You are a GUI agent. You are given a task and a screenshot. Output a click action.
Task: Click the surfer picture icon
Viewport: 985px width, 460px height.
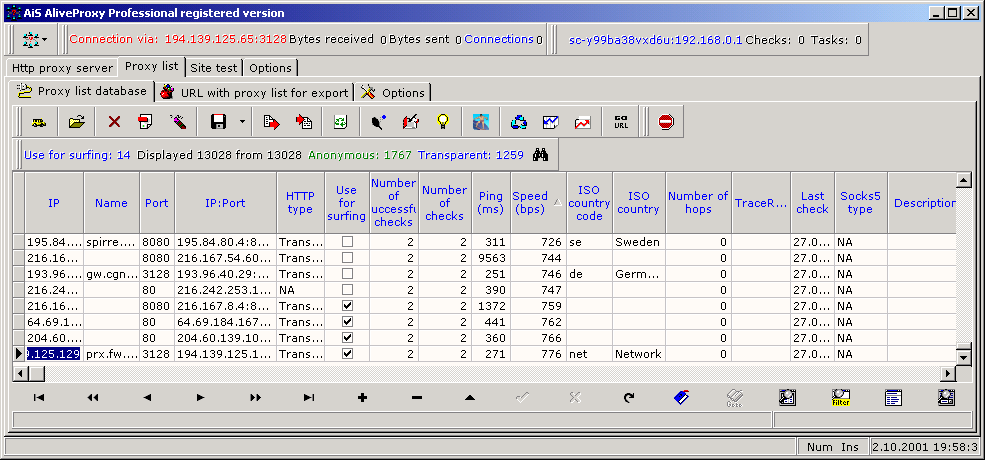tap(481, 122)
